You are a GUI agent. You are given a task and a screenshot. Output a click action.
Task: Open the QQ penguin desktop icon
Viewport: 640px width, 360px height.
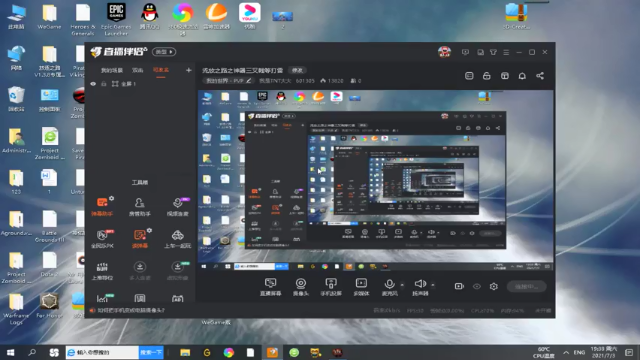pyautogui.click(x=150, y=16)
